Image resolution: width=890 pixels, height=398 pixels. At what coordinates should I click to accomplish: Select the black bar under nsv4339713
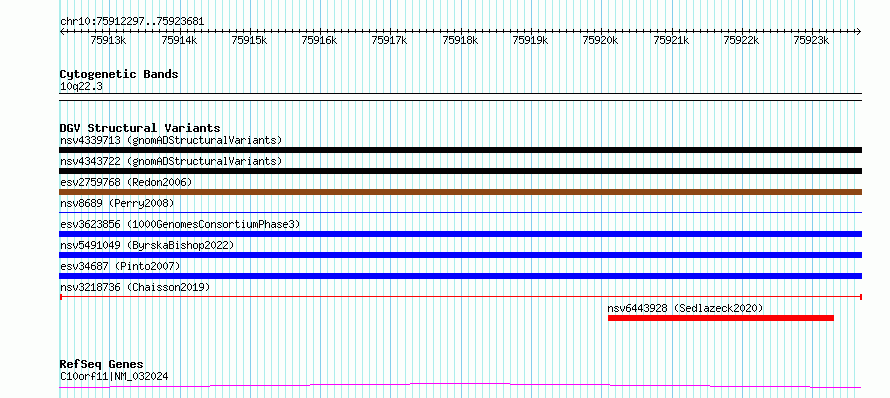tap(460, 150)
